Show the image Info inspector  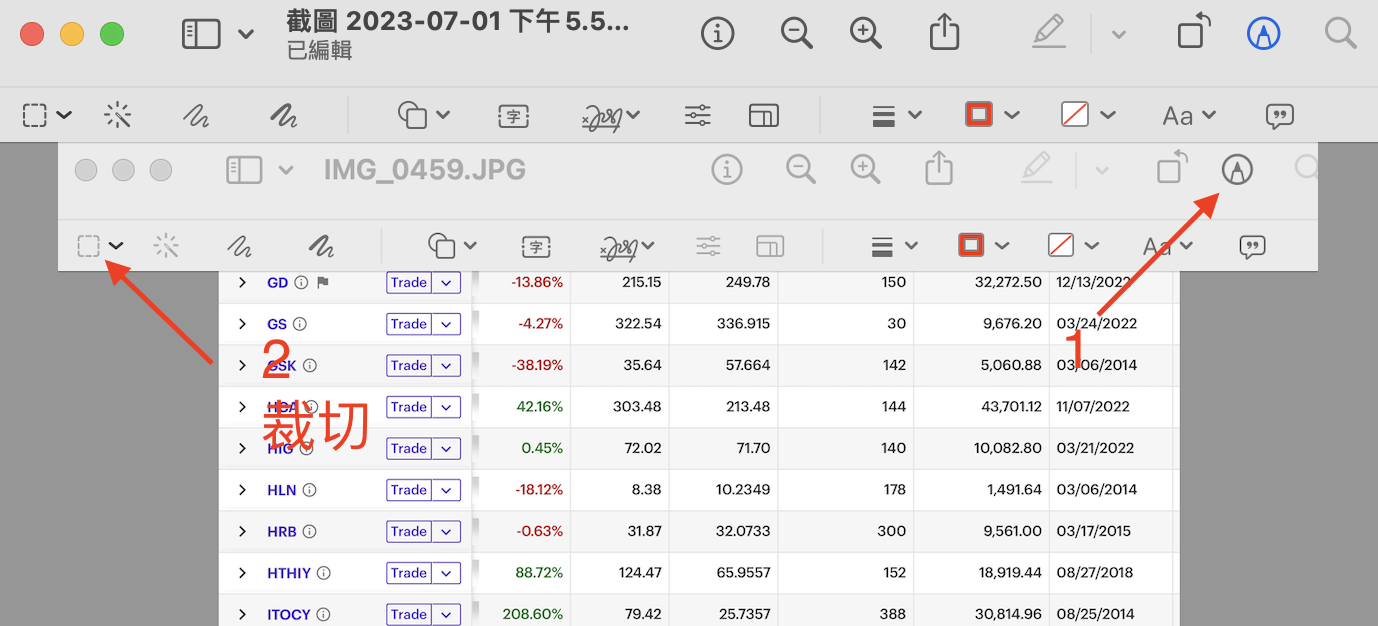pyautogui.click(x=717, y=34)
